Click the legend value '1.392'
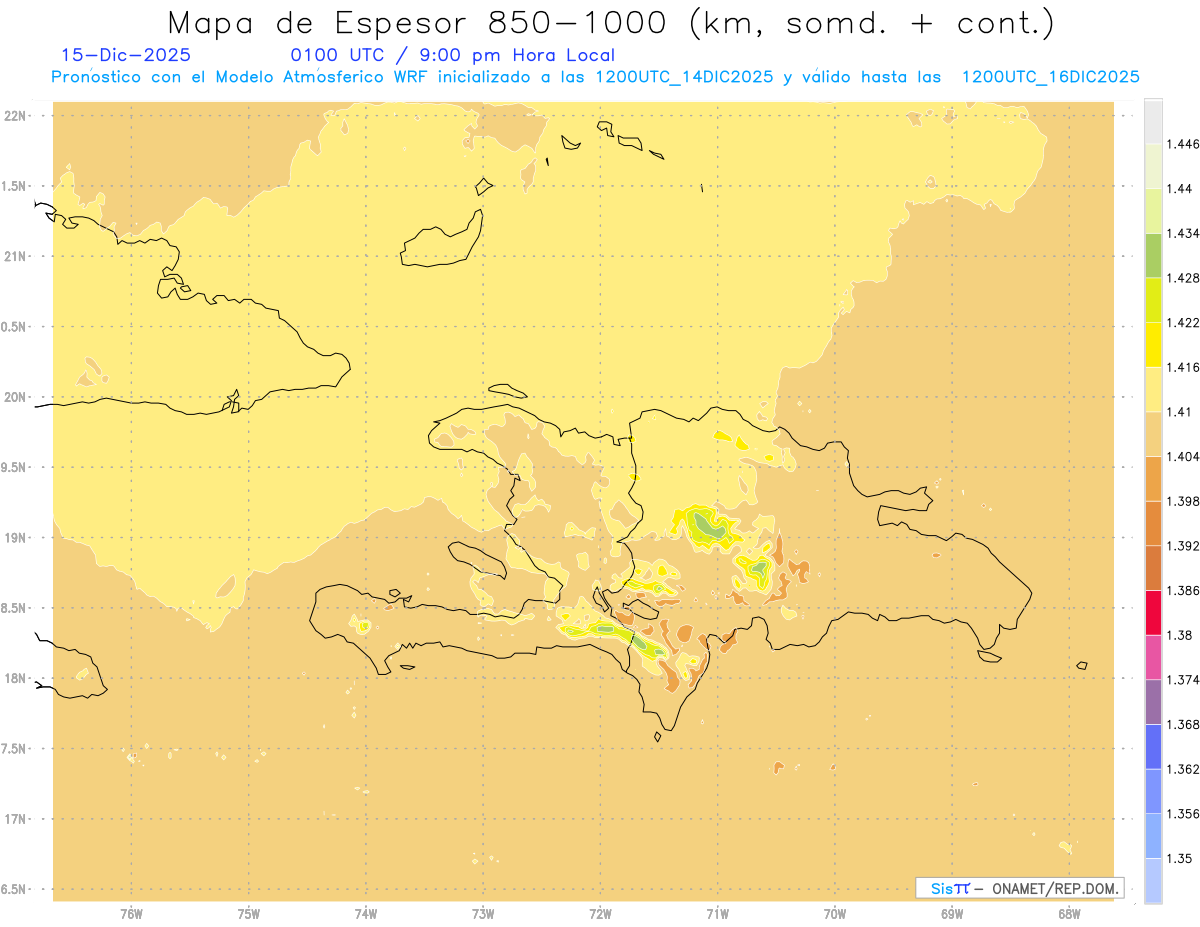 pos(1183,546)
